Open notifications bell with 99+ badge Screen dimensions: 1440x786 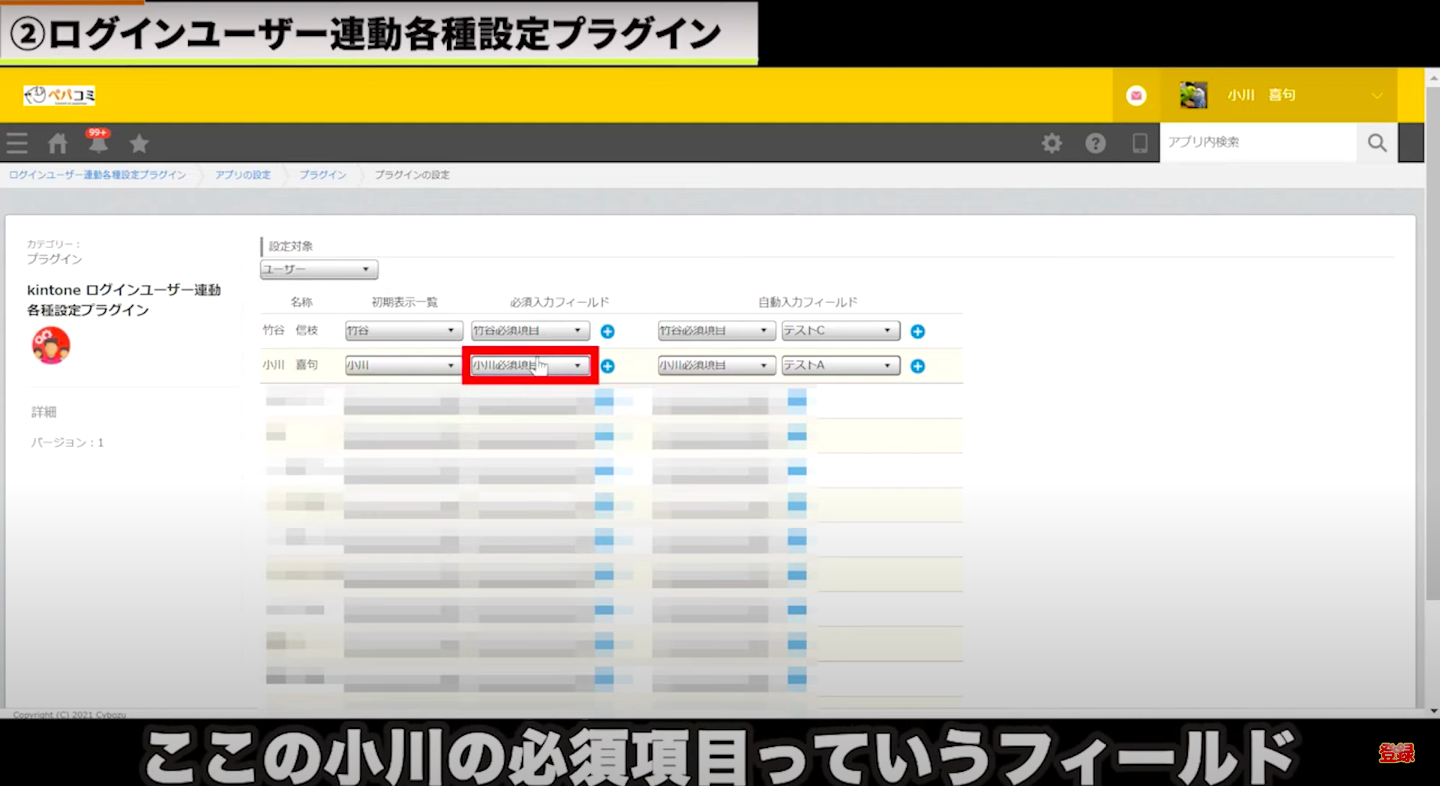pyautogui.click(x=98, y=143)
